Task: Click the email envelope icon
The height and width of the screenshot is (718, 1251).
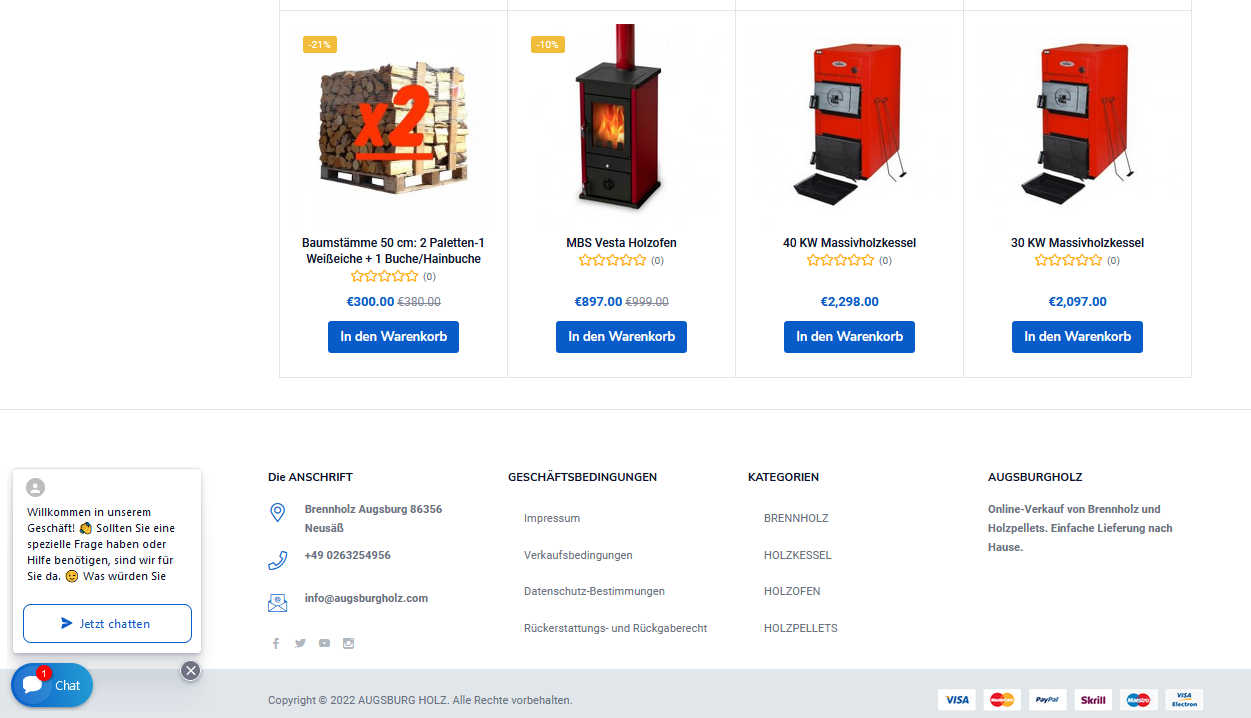Action: pyautogui.click(x=278, y=602)
